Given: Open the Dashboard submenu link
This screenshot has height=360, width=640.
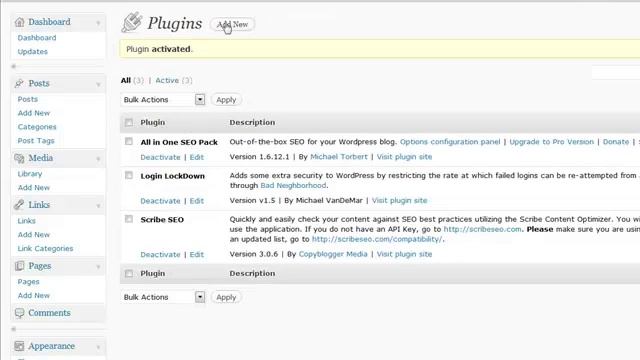Looking at the screenshot, I should click(x=37, y=38).
